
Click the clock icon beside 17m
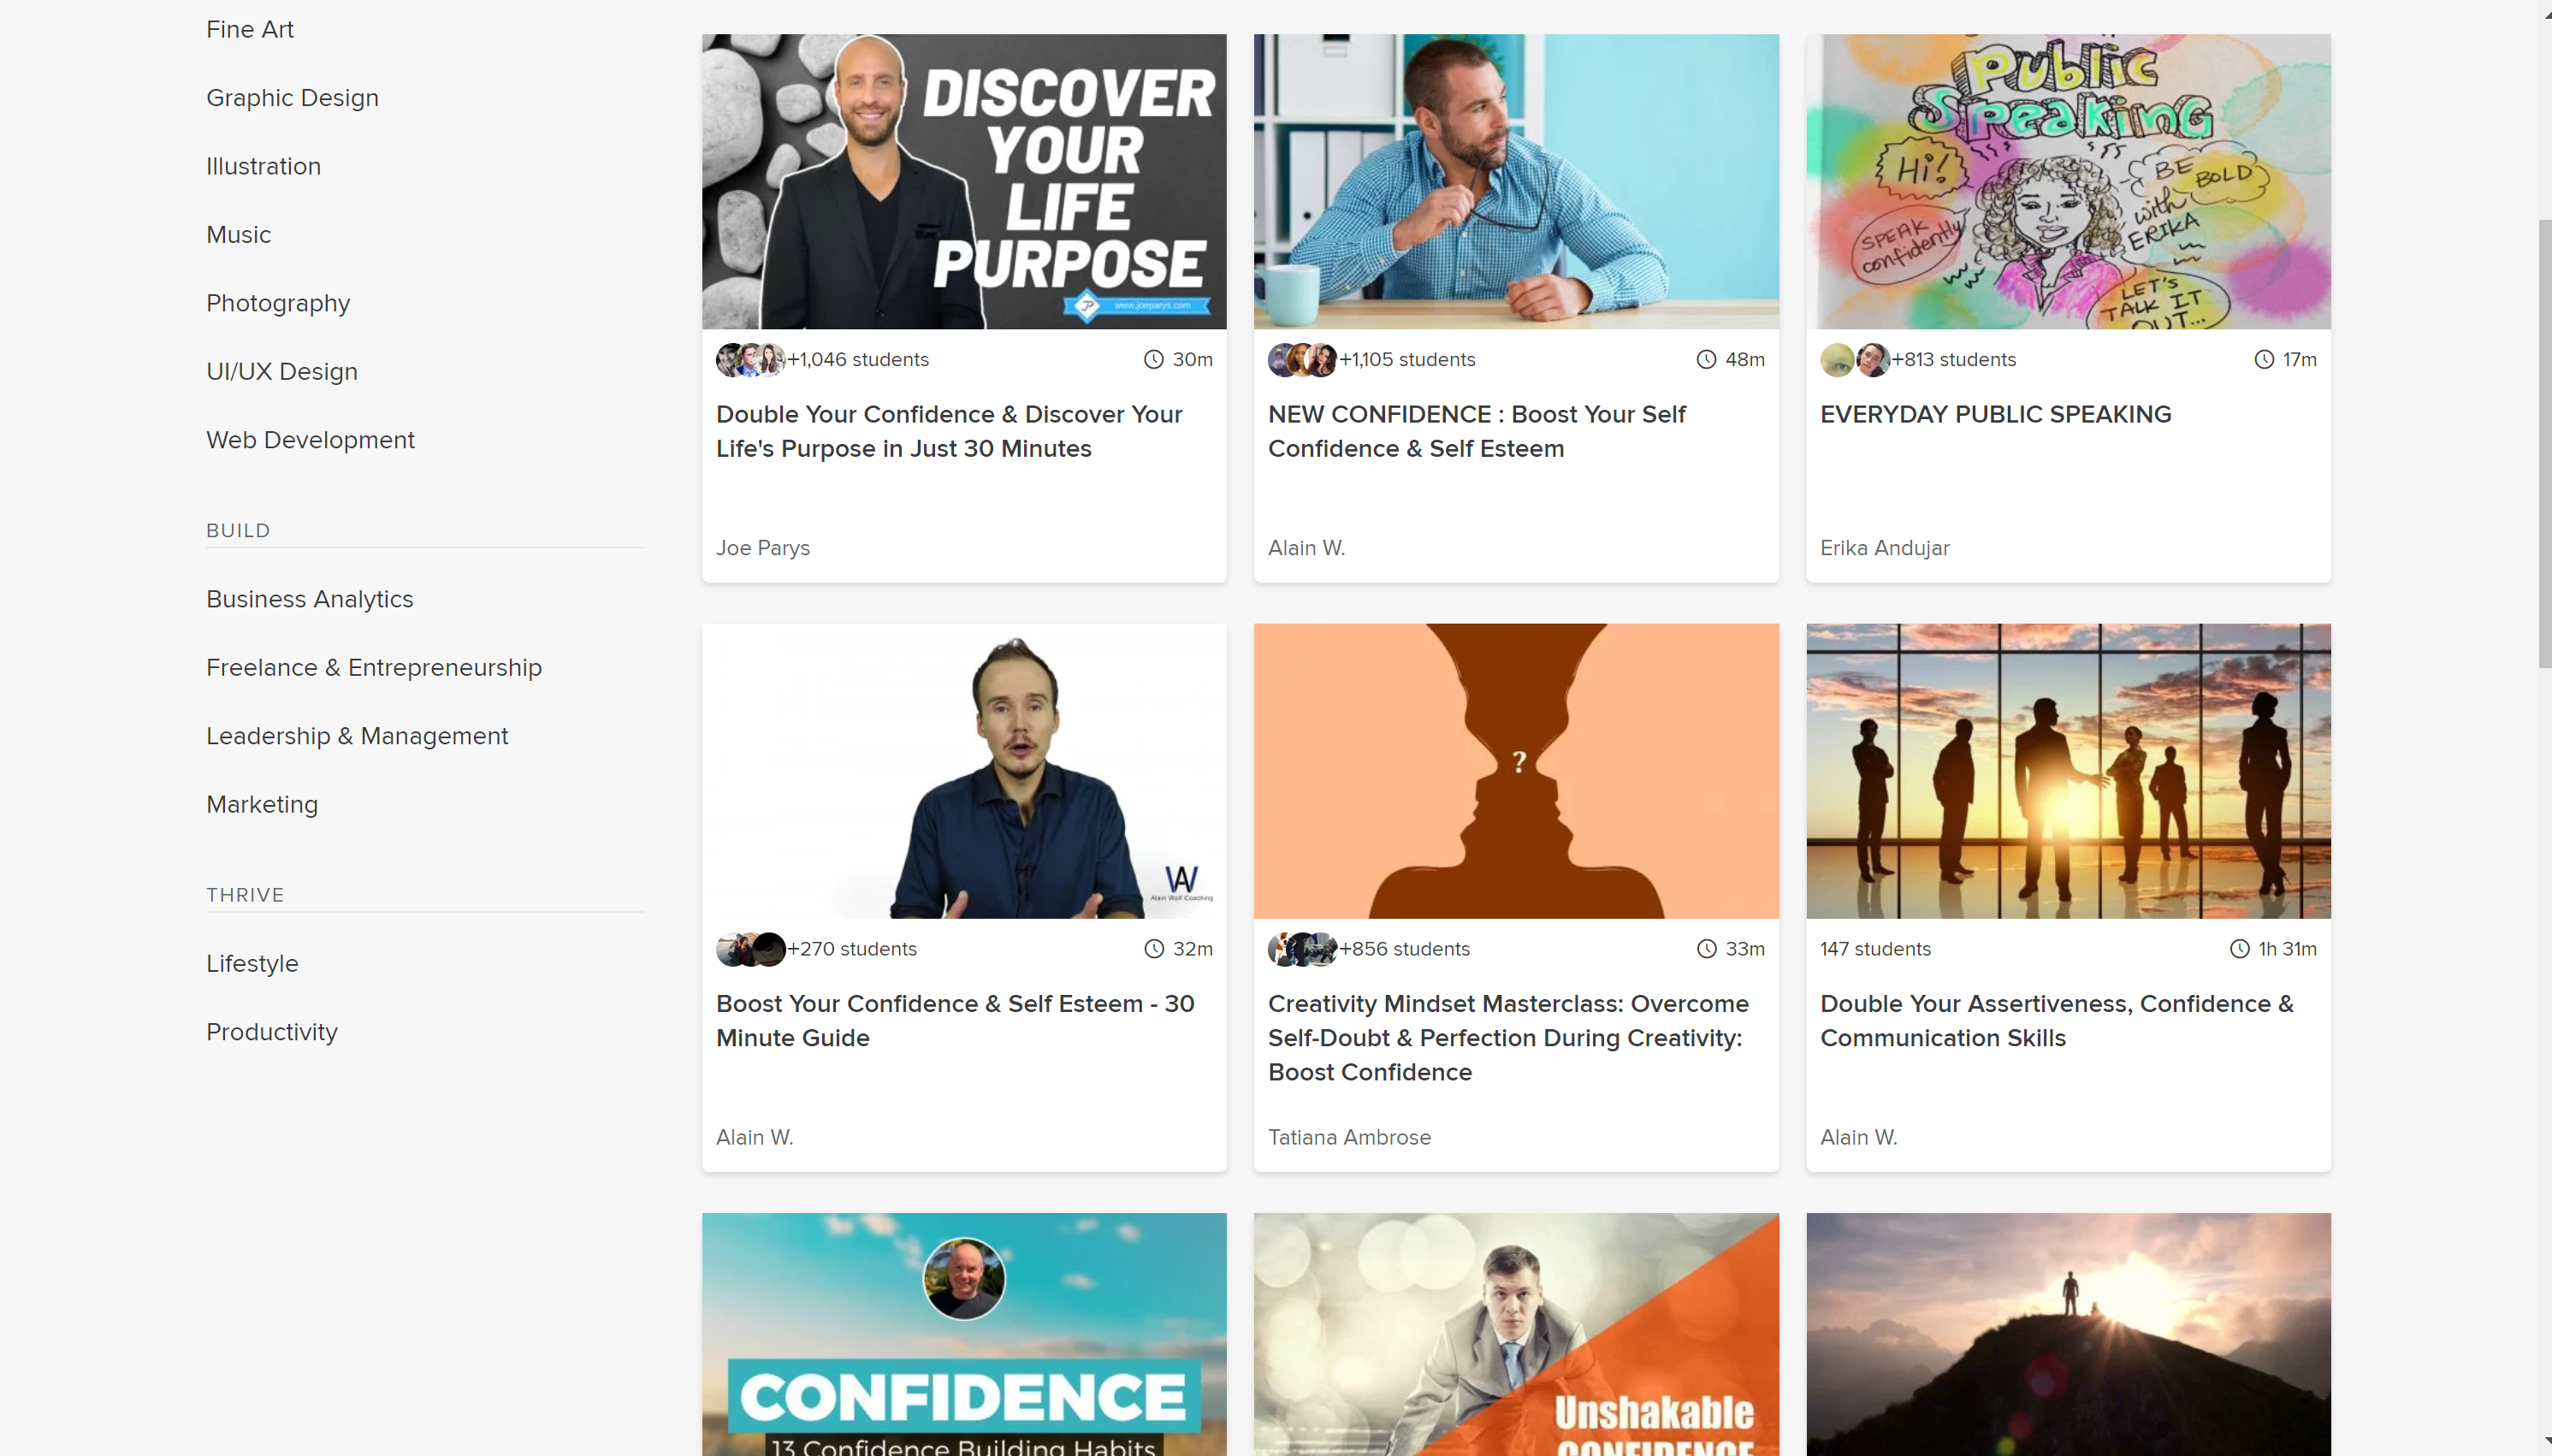coord(2264,359)
